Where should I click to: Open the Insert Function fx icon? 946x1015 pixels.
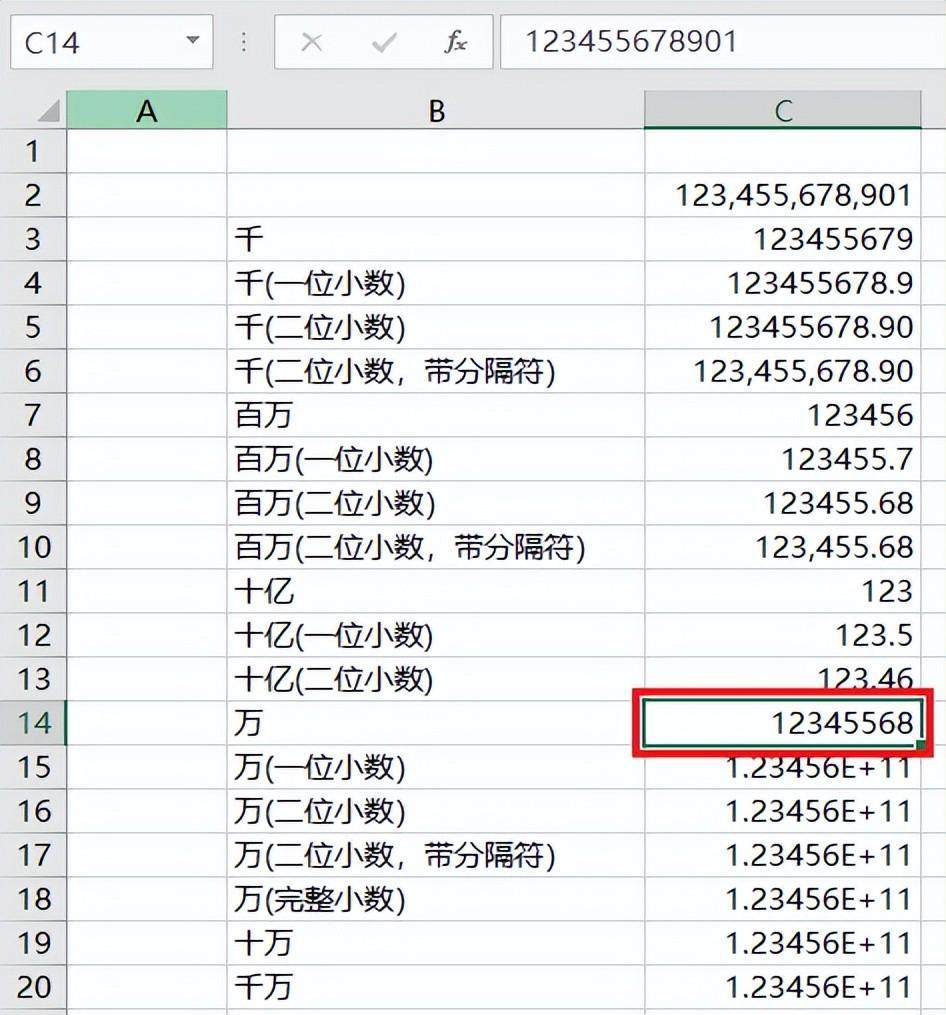[x=456, y=42]
